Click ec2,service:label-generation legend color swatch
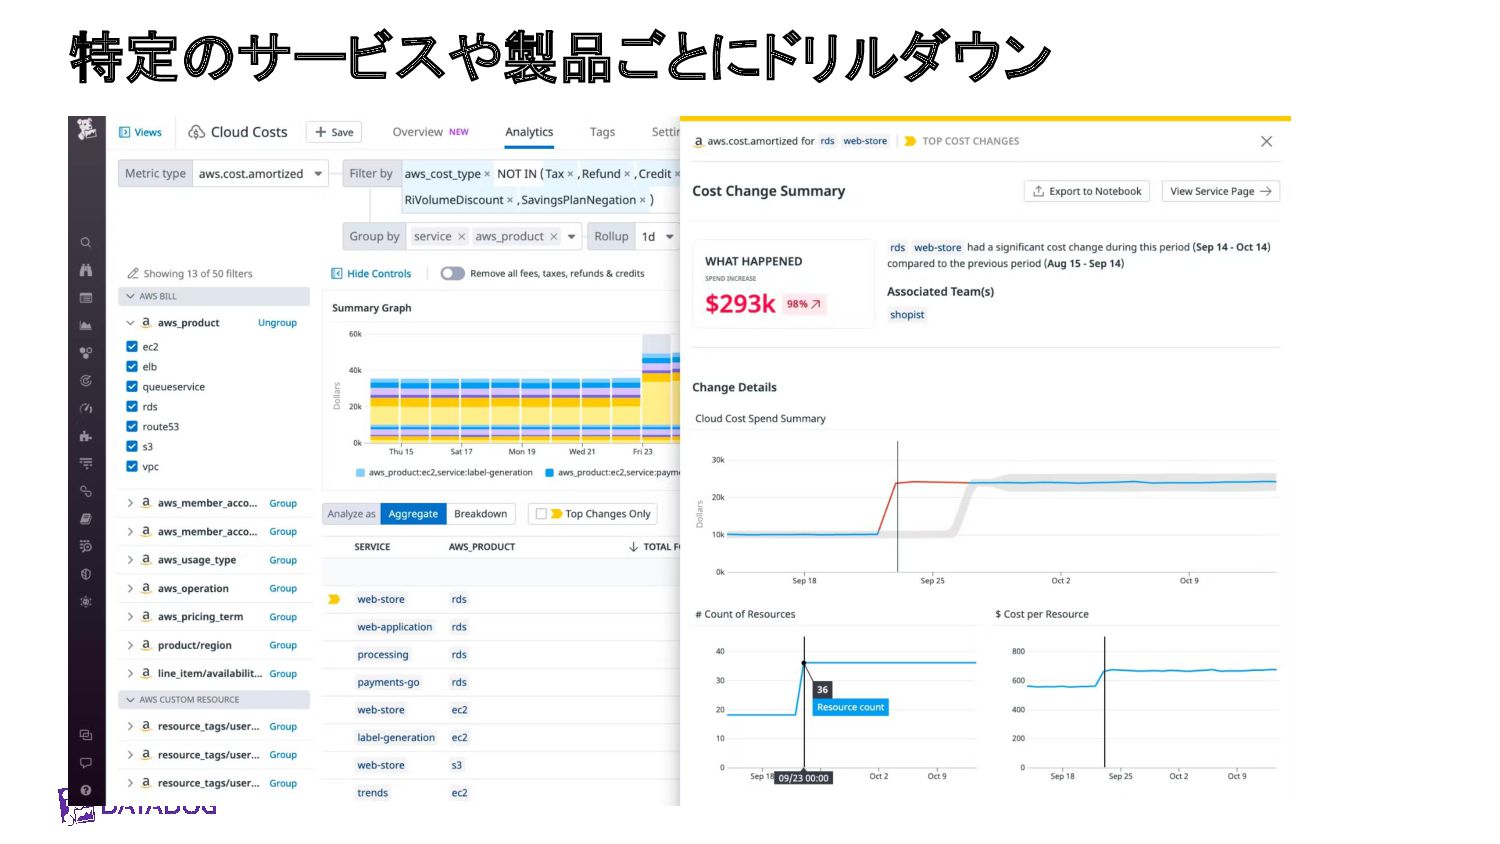Viewport: 1500px width, 844px height. coord(360,472)
